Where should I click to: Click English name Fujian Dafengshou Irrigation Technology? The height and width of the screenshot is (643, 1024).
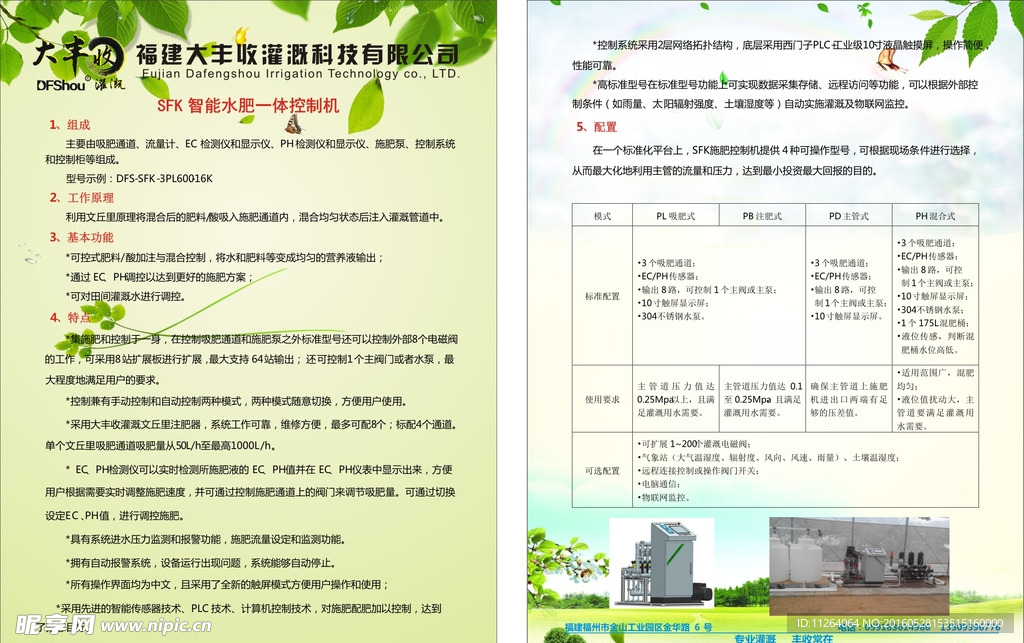(x=300, y=74)
